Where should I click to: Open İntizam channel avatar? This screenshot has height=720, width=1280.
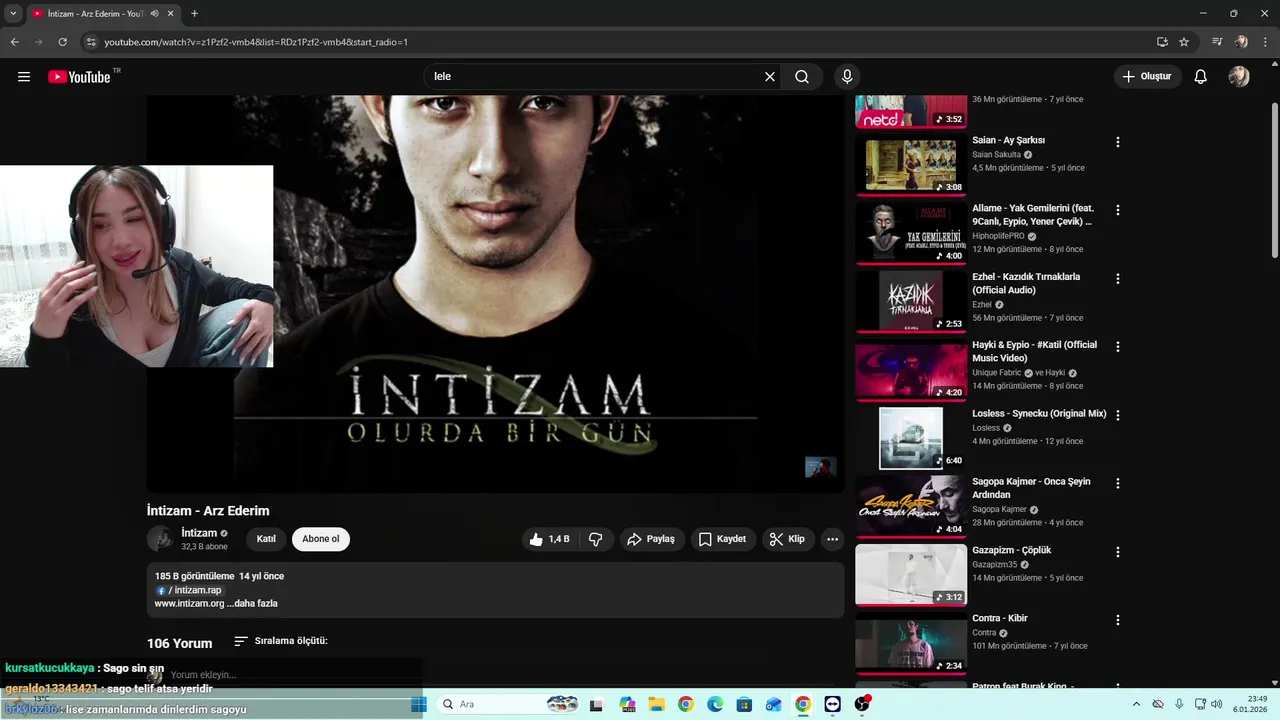(x=160, y=539)
